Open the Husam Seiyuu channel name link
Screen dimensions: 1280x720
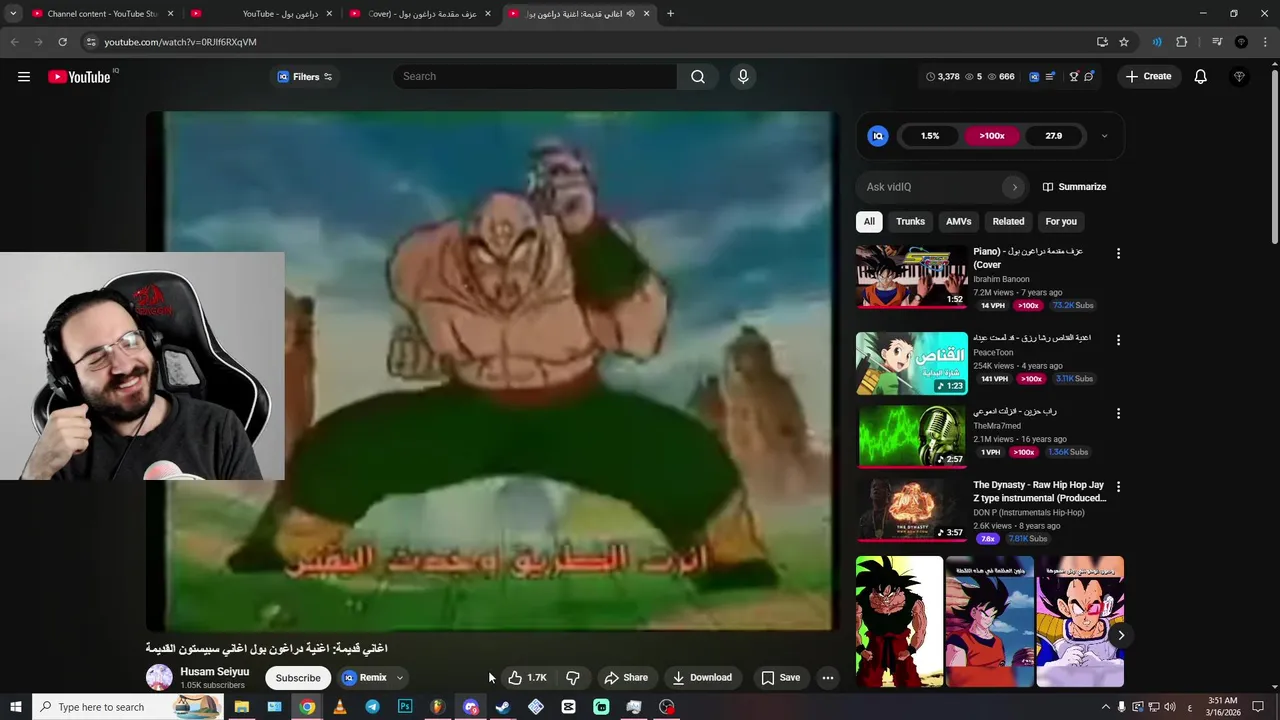pos(214,672)
